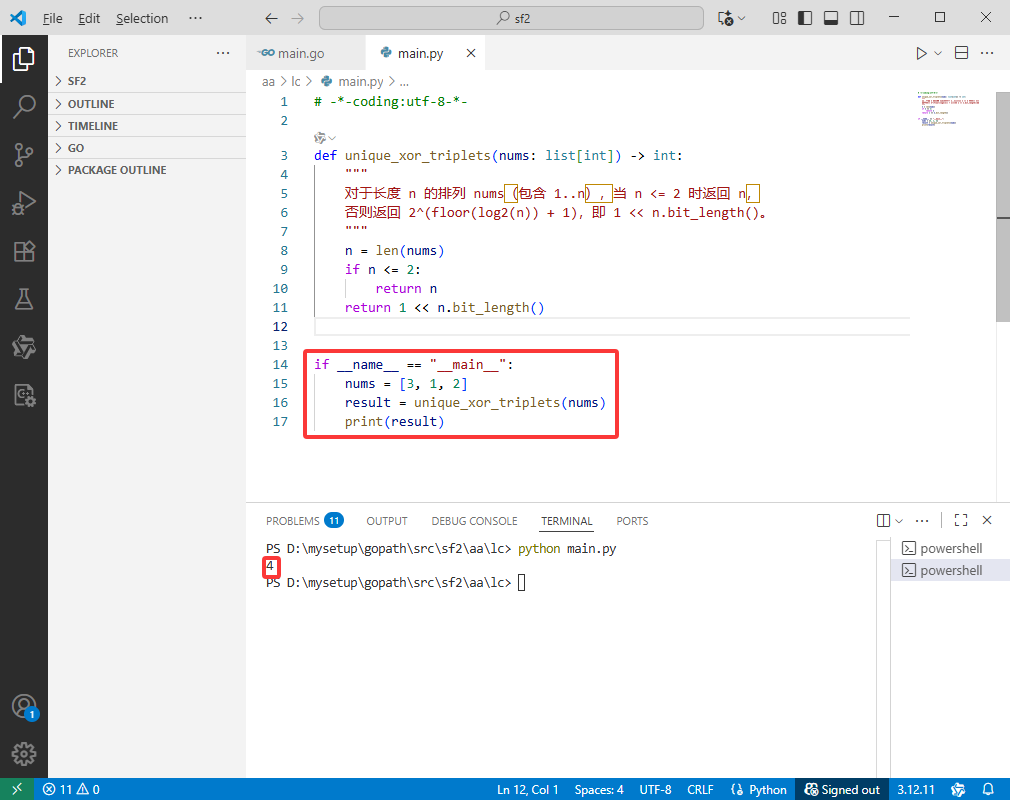
Task: Select the first powershell terminal entry
Action: click(950, 548)
